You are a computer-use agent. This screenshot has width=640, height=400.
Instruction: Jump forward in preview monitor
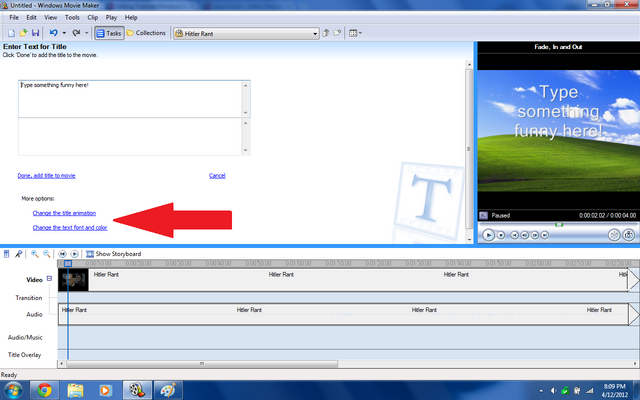tap(544, 235)
